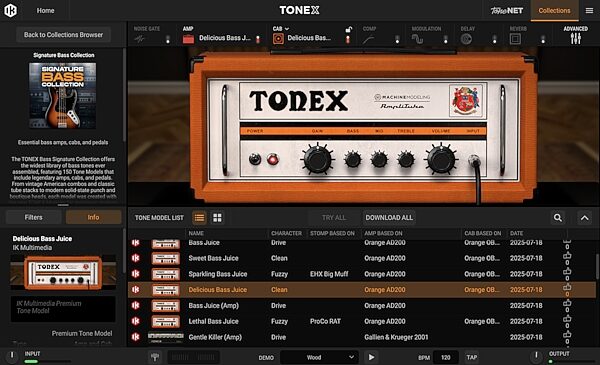This screenshot has width=600, height=365.
Task: Open the tone model search
Action: coord(558,218)
